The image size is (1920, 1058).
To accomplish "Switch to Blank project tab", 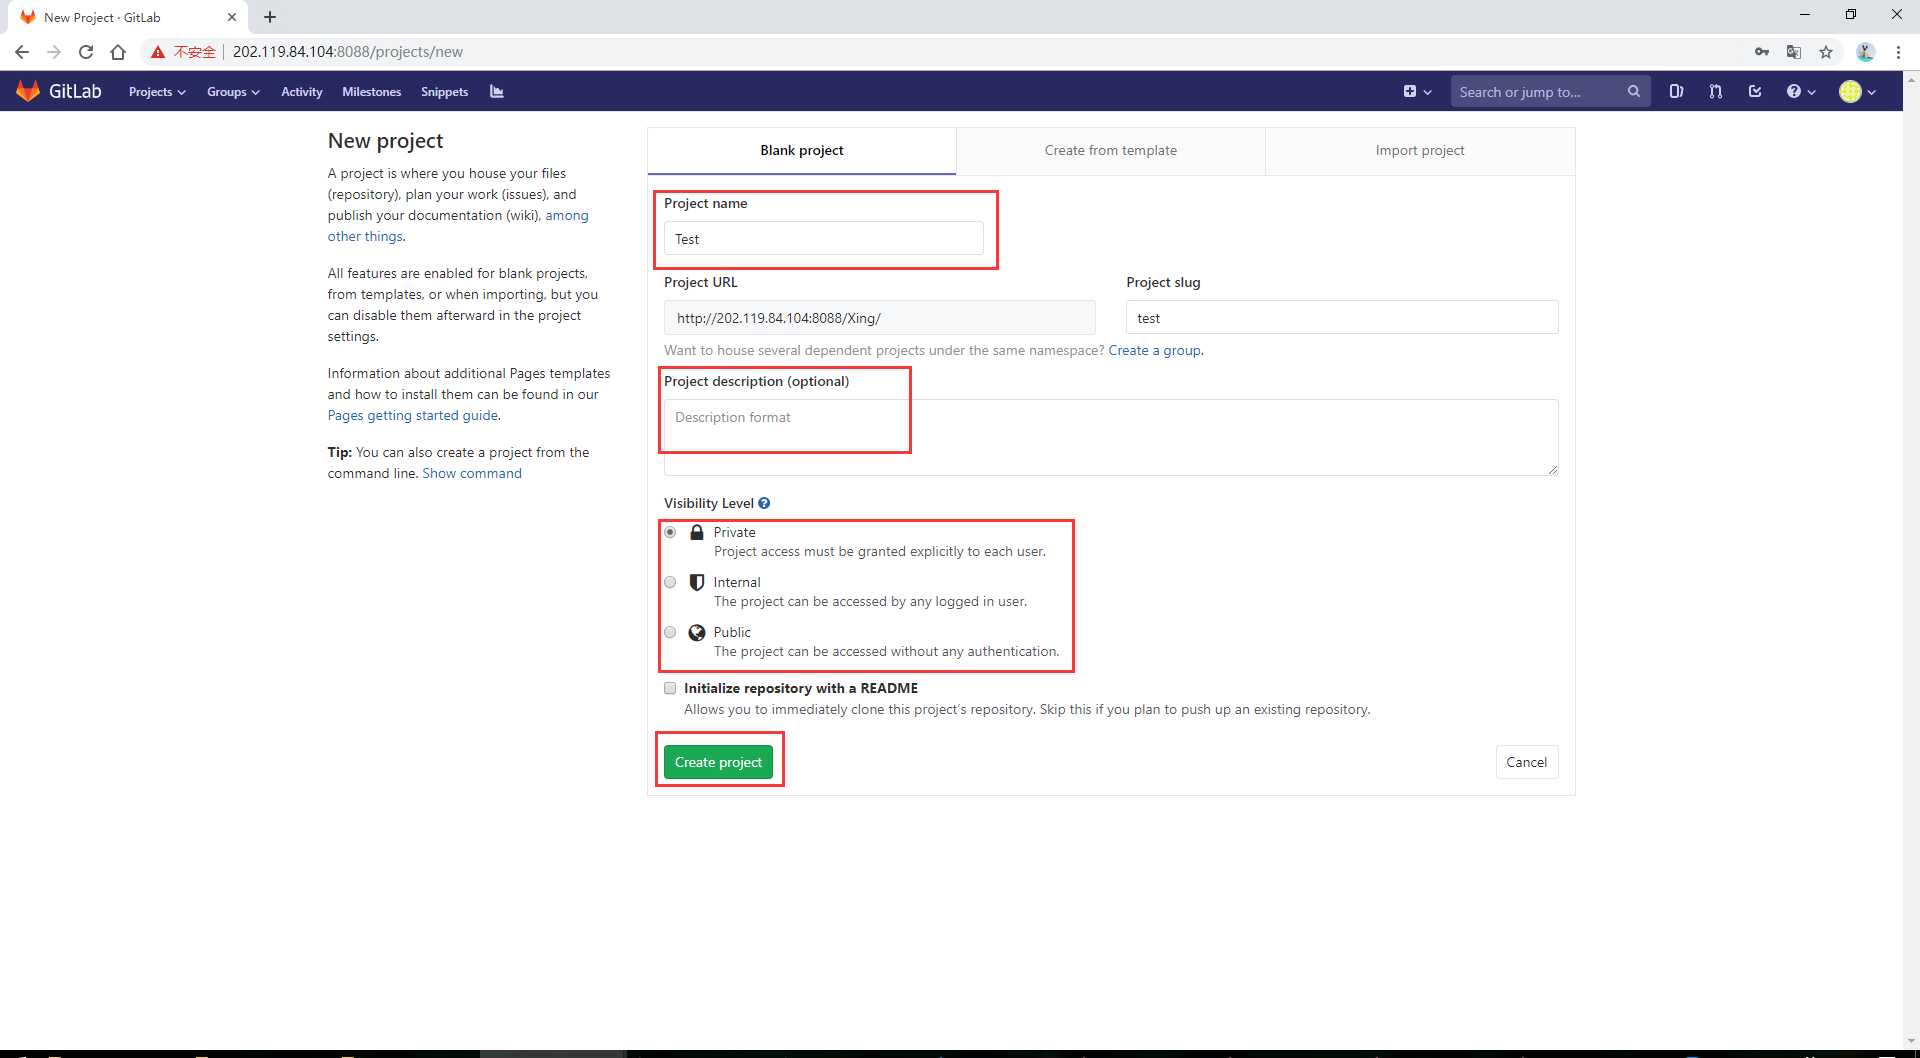I will pyautogui.click(x=802, y=151).
